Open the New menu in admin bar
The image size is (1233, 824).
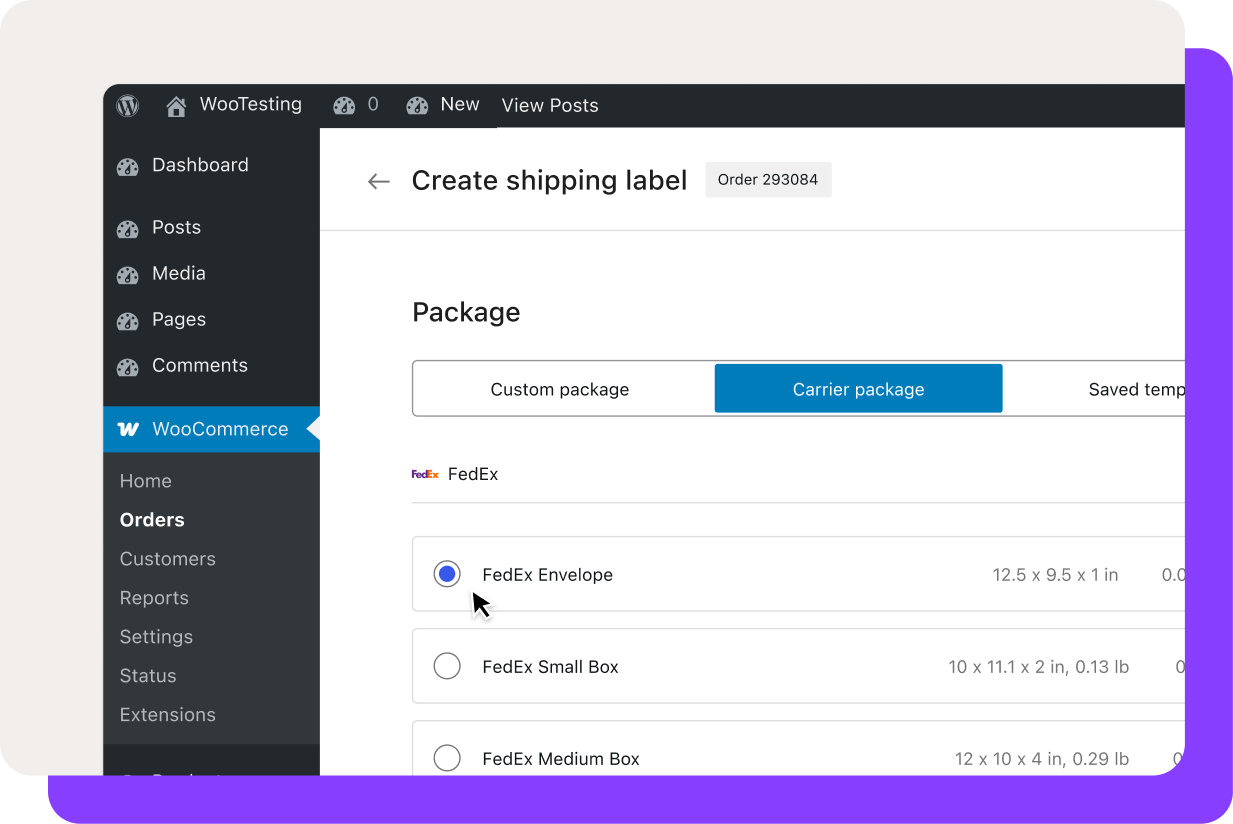click(x=460, y=104)
